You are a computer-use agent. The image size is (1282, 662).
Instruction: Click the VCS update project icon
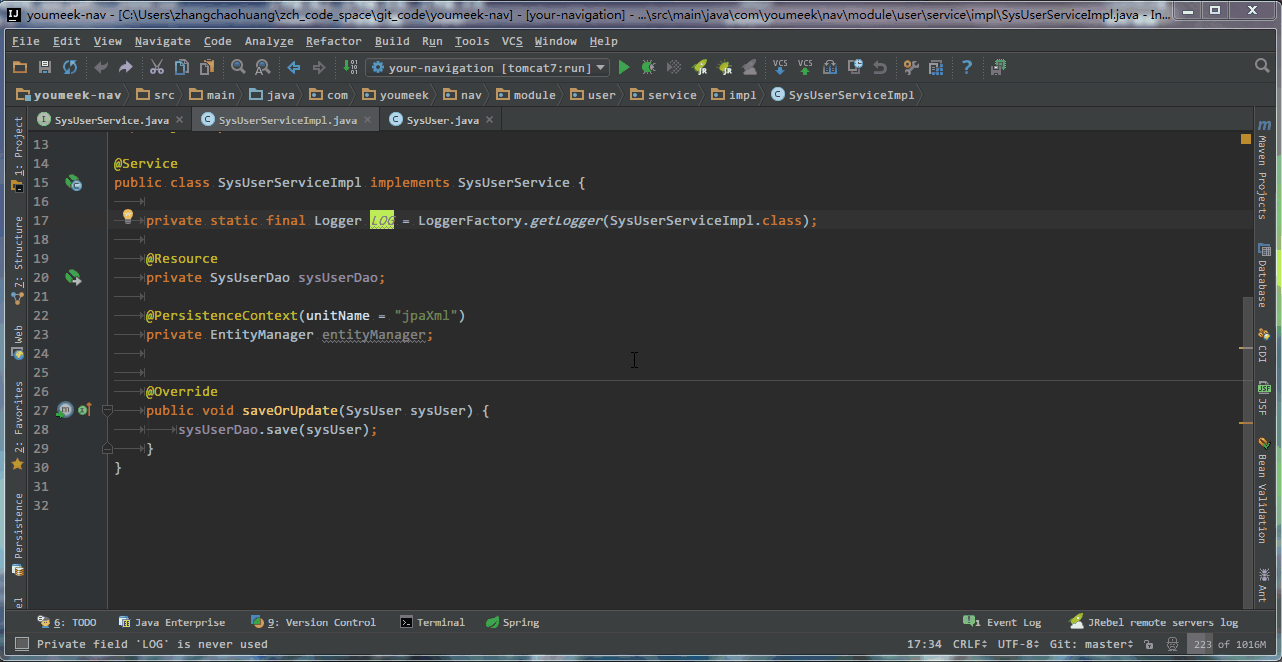point(780,67)
